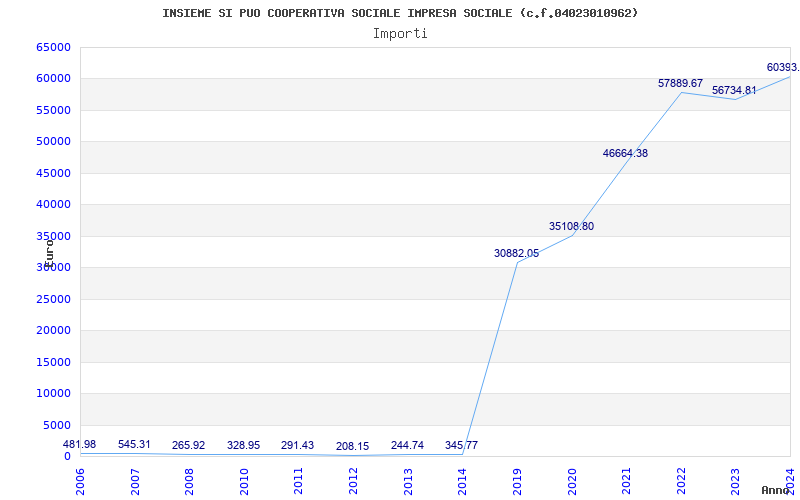
Task: Select the 2022 year axis label
Action: point(681,481)
